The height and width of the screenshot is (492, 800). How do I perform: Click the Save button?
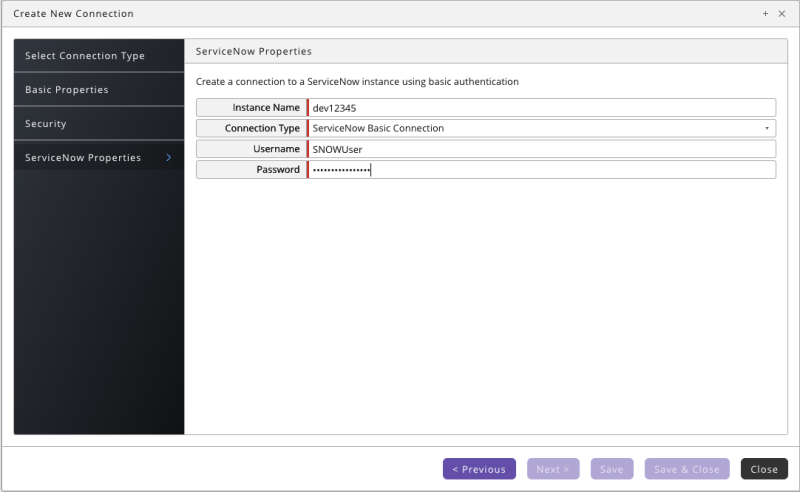point(612,469)
